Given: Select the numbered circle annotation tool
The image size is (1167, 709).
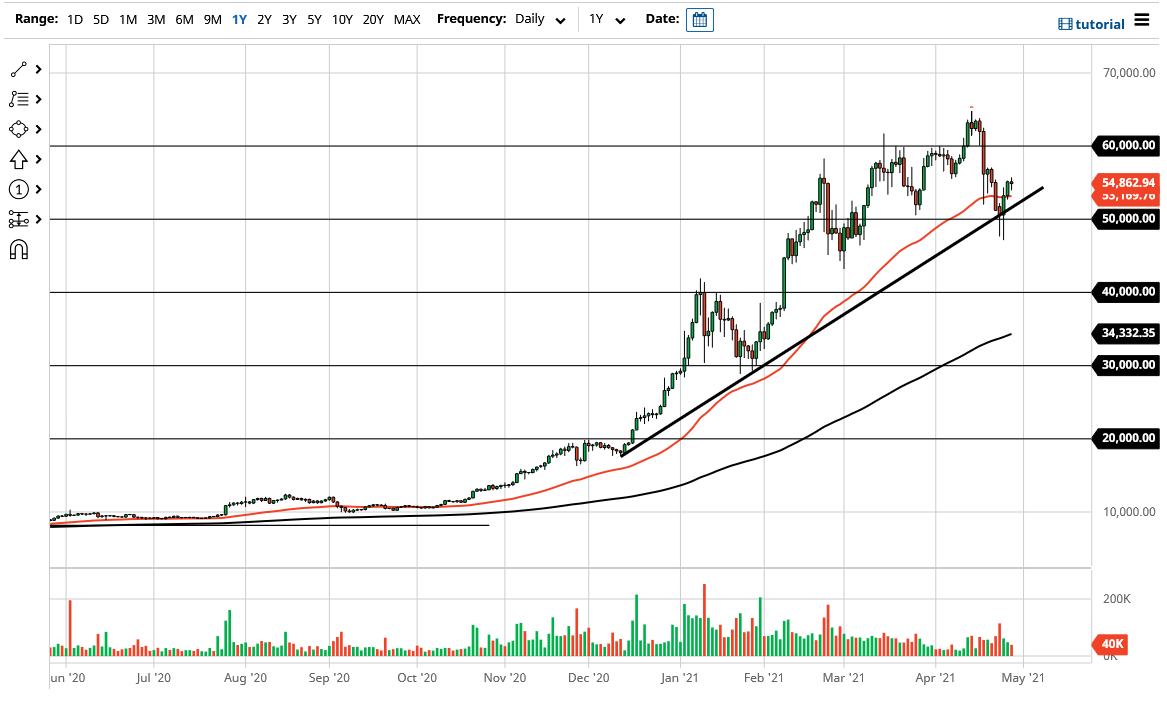Looking at the screenshot, I should pos(20,189).
